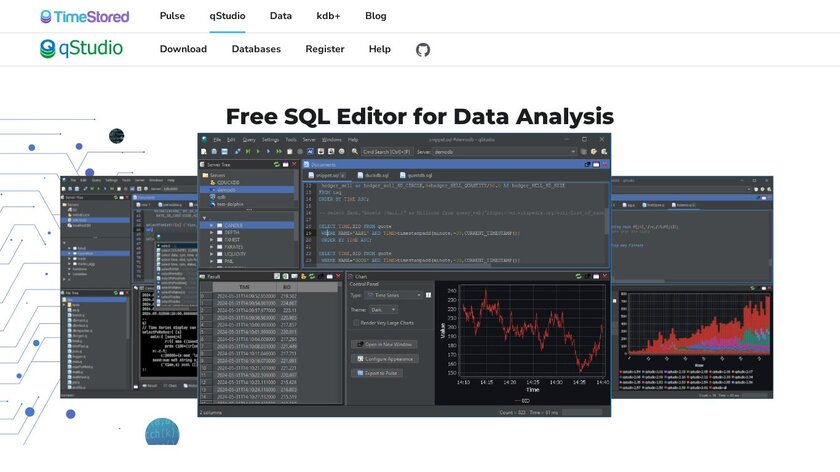Open the Server demodb dropdown
Image resolution: width=840 pixels, height=472 pixels.
tap(505, 152)
